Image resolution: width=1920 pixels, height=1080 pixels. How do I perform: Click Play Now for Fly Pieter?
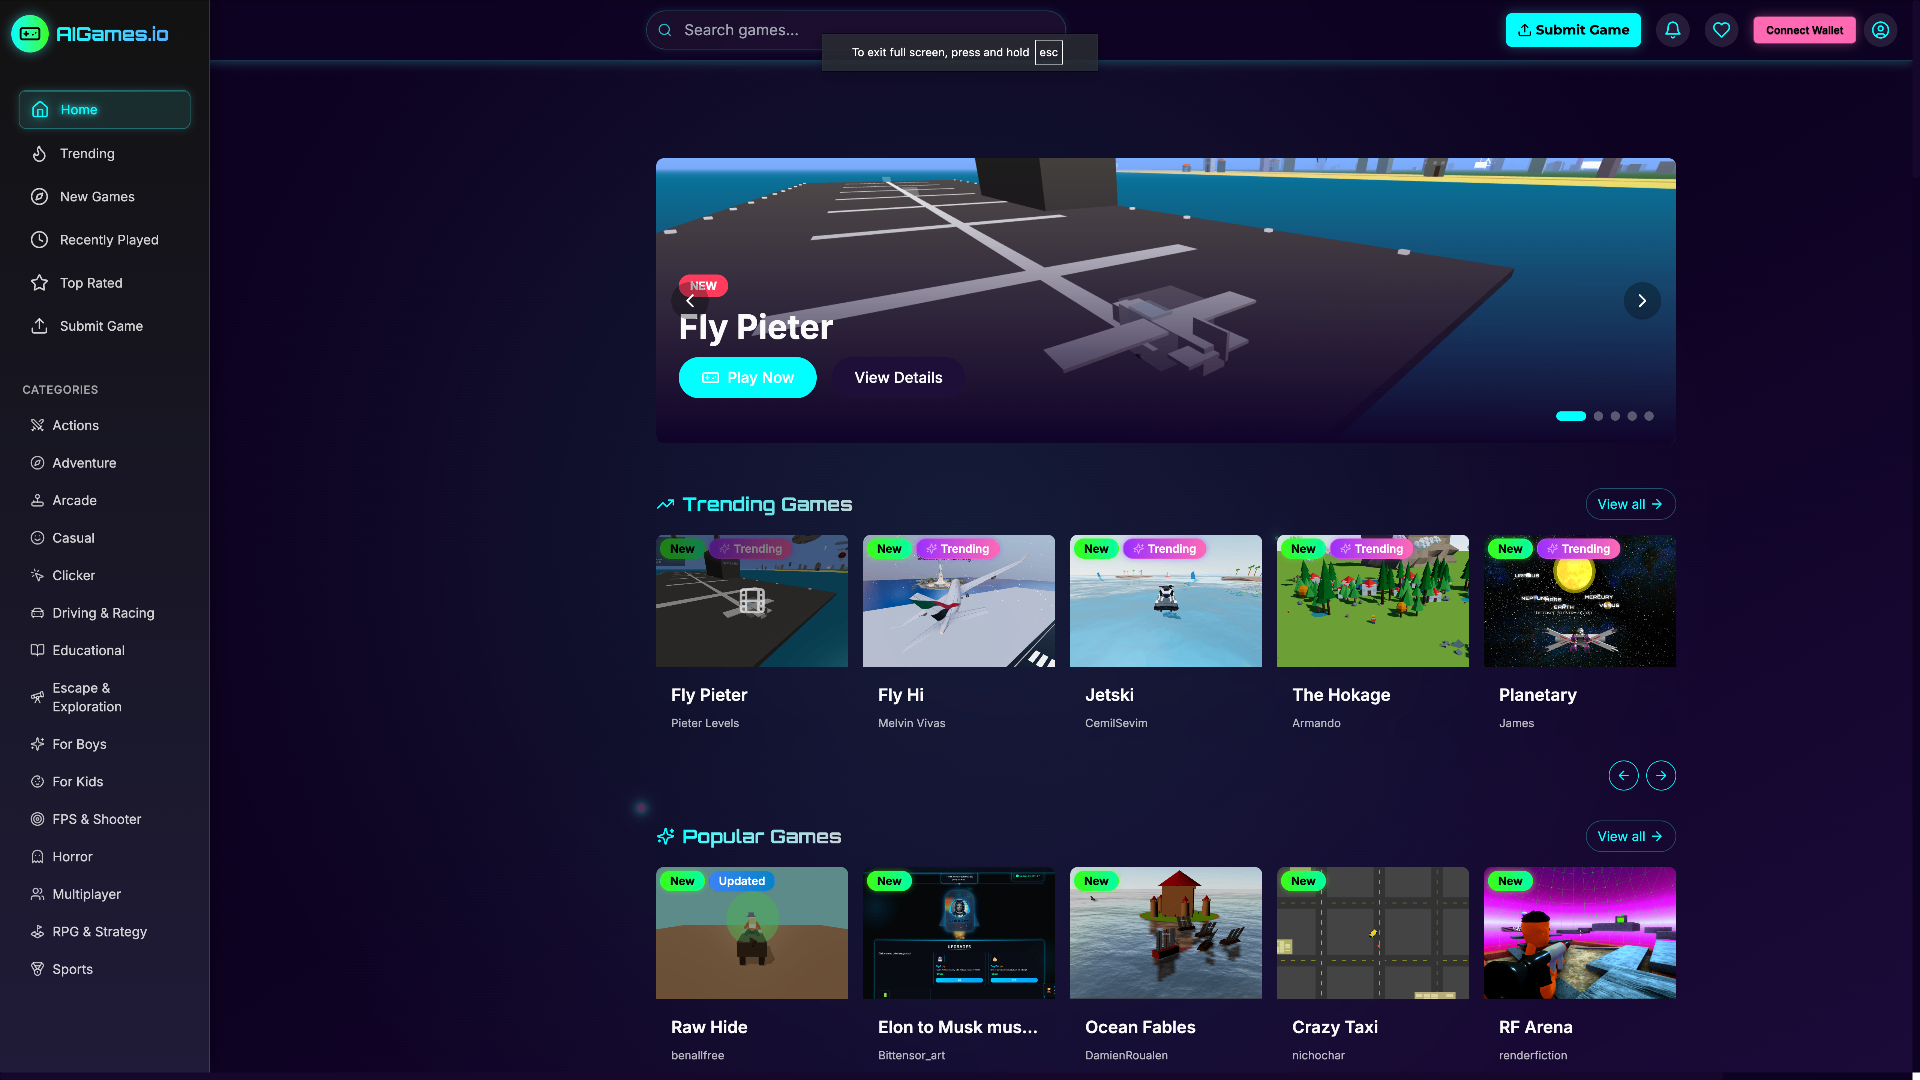point(747,377)
